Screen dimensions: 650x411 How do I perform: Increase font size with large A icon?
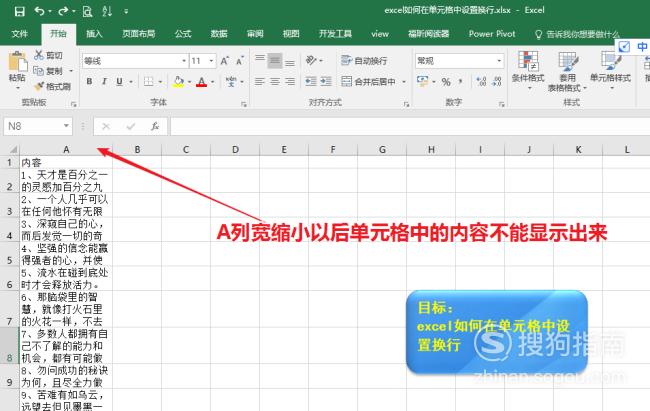pyautogui.click(x=224, y=61)
